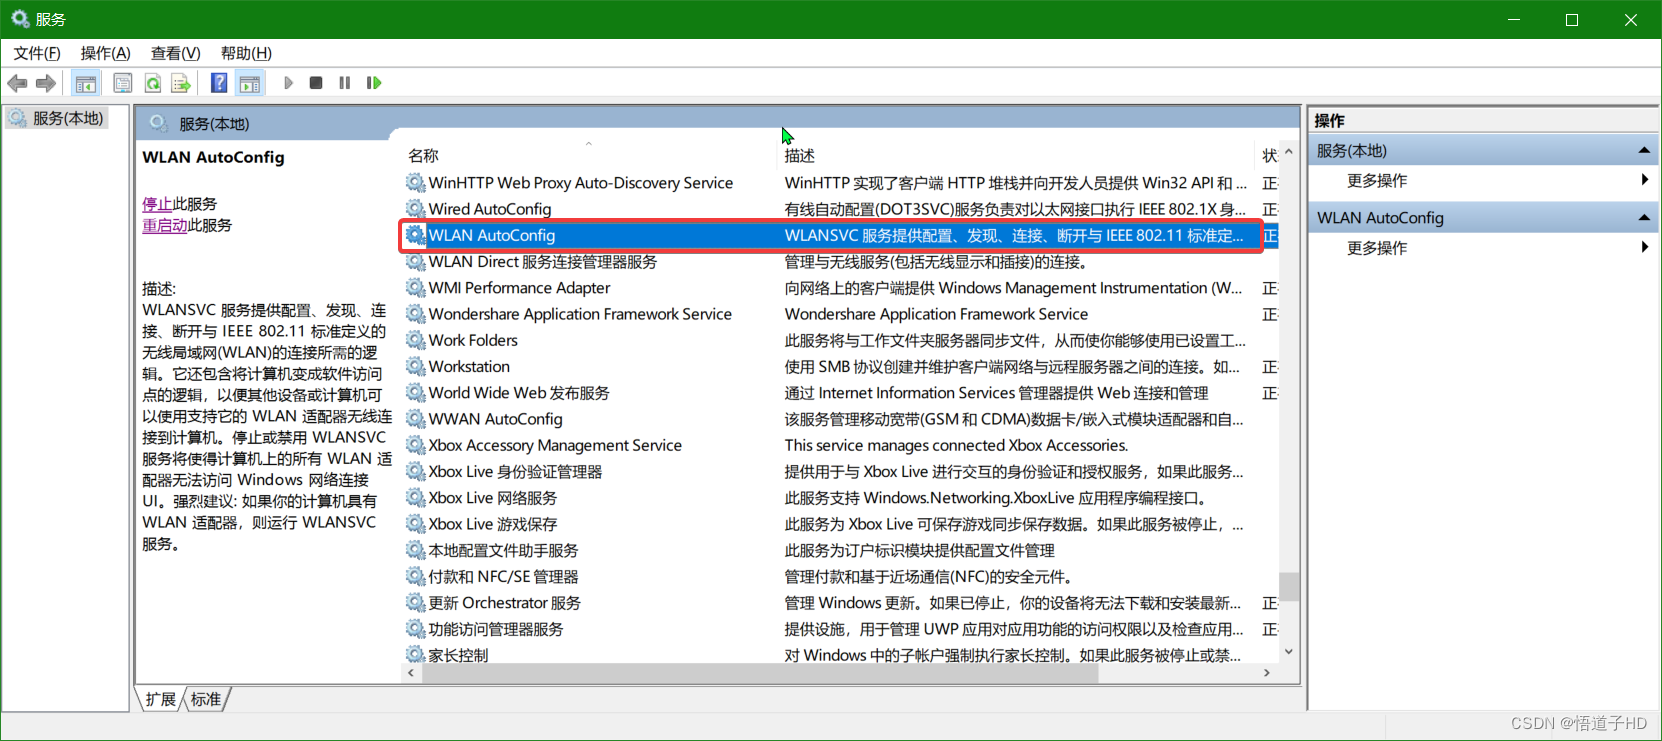This screenshot has width=1662, height=741.
Task: Click the vertical scrollbar up arrow
Action: [x=1289, y=152]
